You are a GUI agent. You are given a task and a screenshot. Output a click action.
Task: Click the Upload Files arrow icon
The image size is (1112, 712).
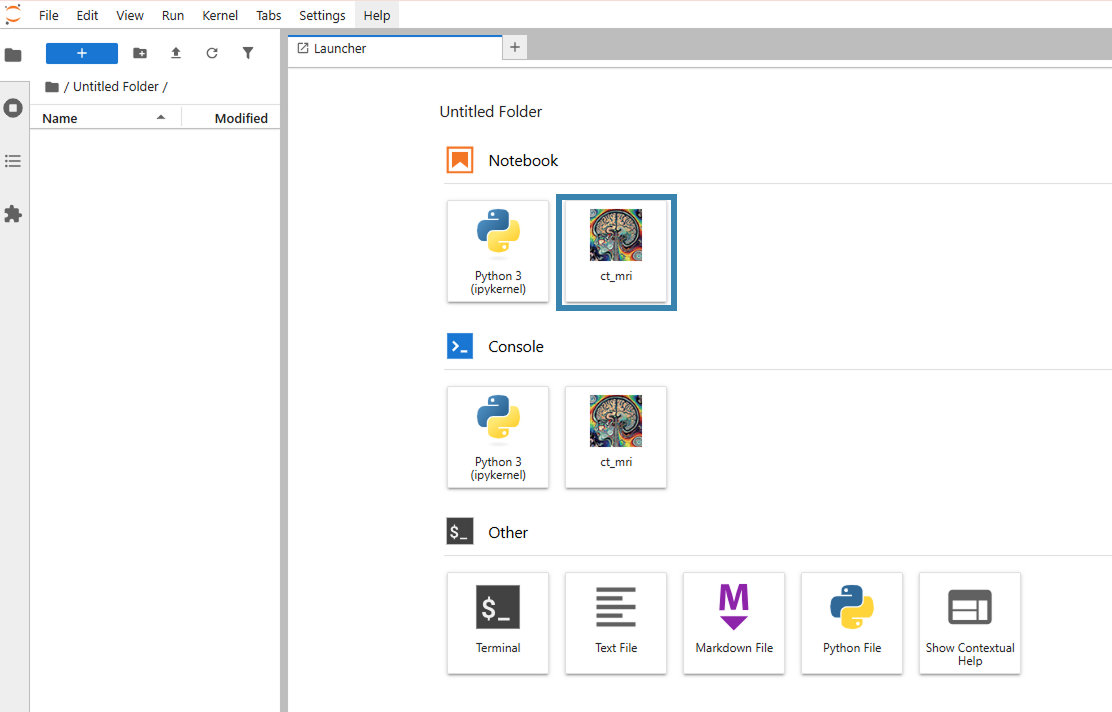176,53
